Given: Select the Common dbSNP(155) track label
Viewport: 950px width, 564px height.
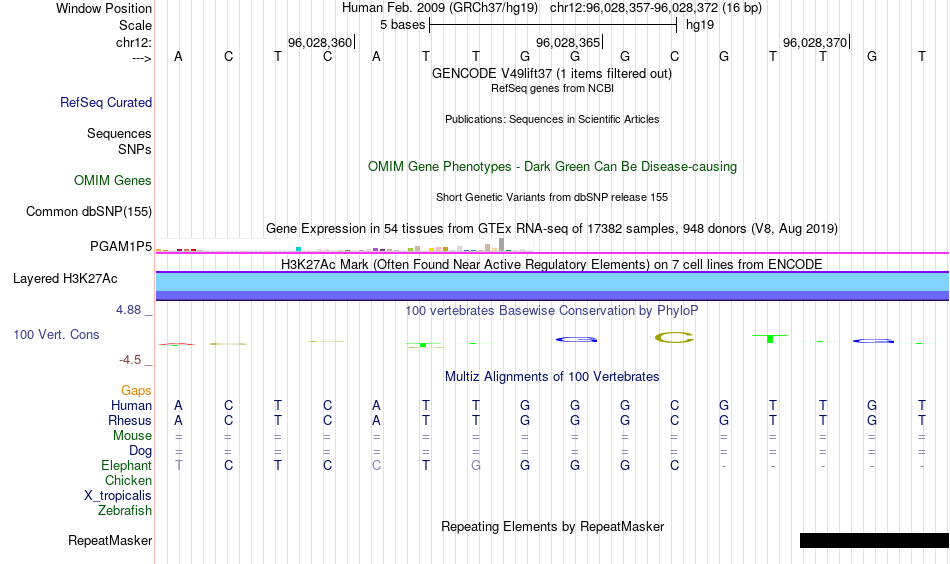Looking at the screenshot, I should 88,211.
